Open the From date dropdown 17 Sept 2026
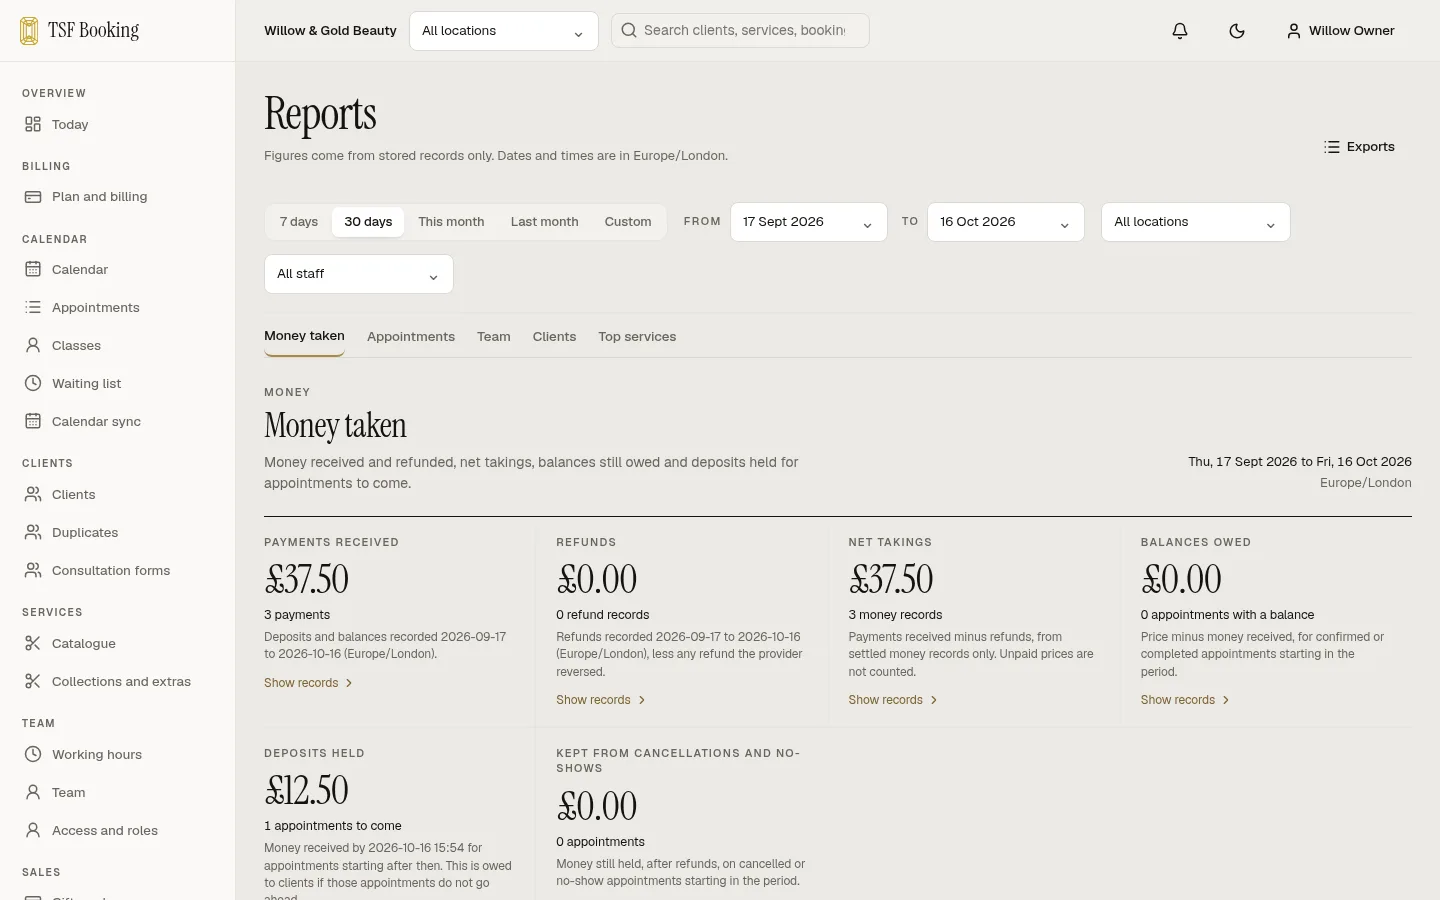This screenshot has width=1440, height=900. click(809, 222)
